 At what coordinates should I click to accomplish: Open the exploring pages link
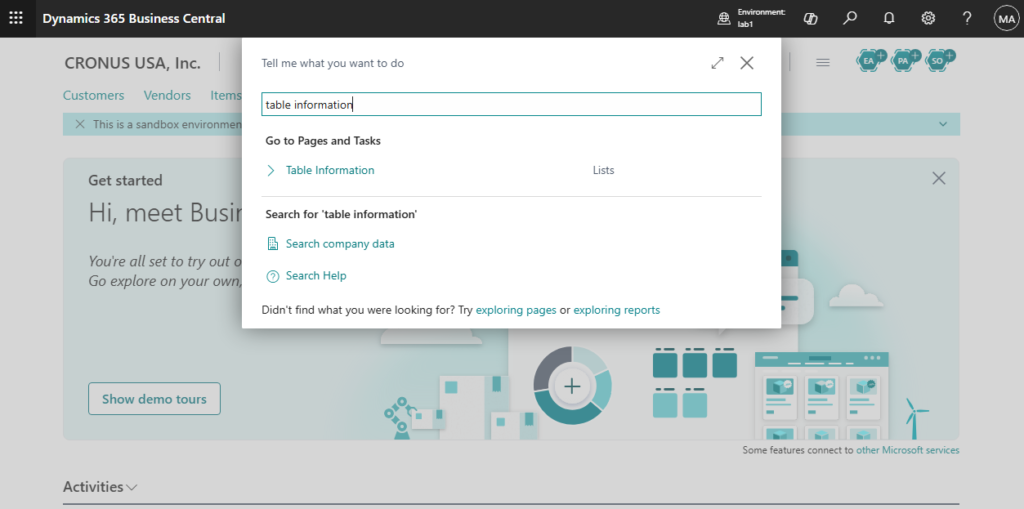[516, 310]
